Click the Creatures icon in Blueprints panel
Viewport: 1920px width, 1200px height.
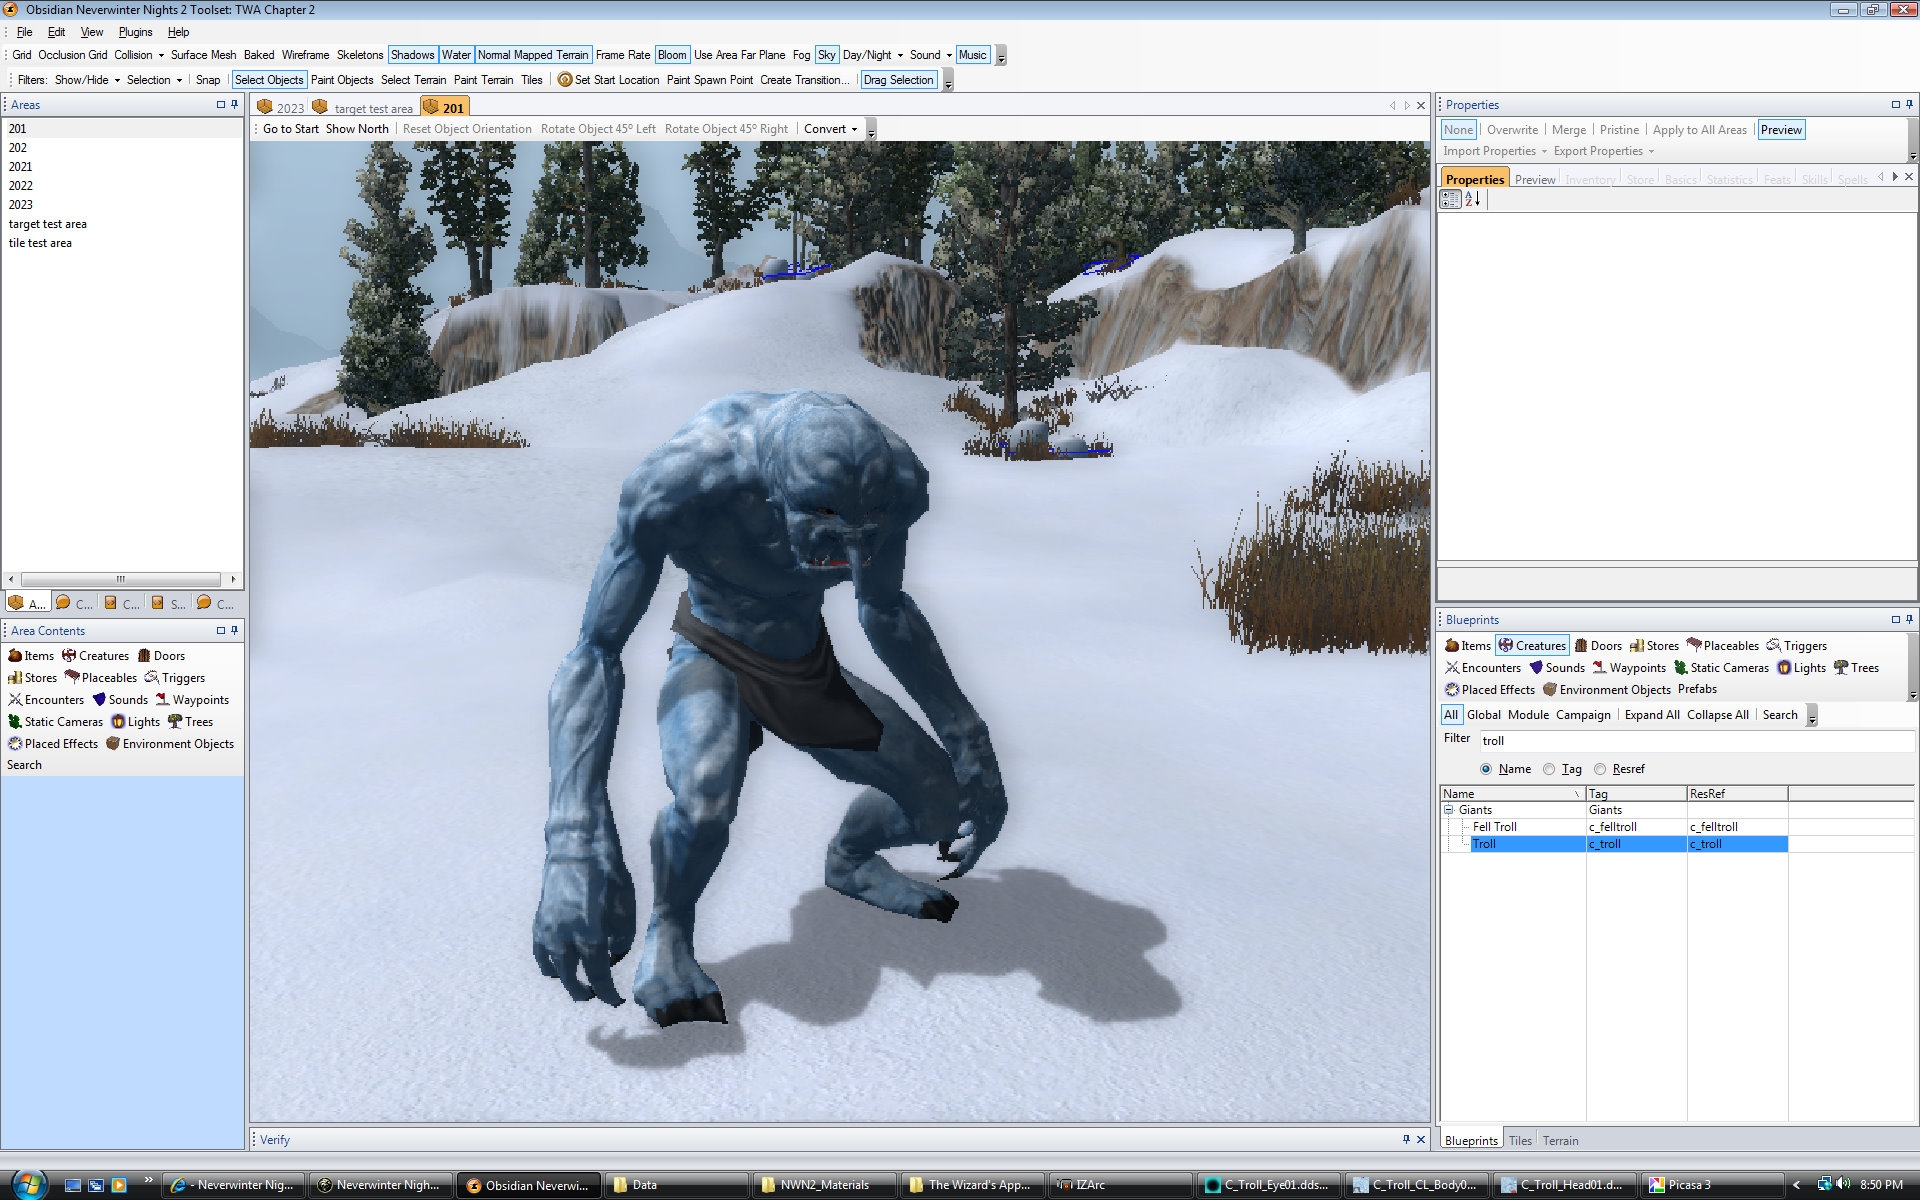coord(1506,646)
